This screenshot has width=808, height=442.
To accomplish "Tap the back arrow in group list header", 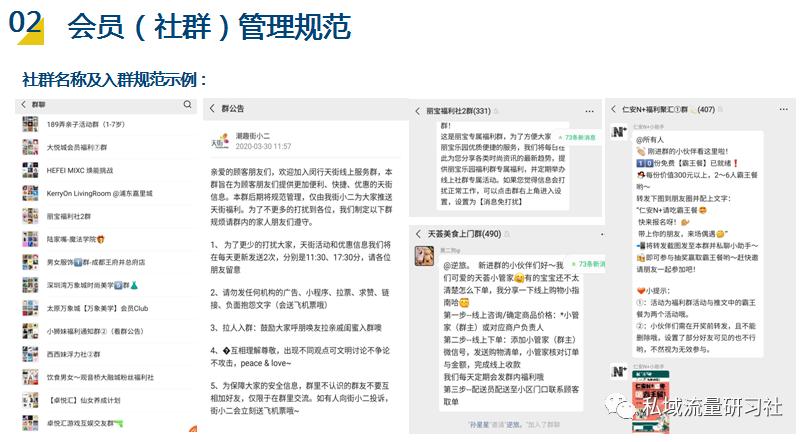I will [x=23, y=105].
